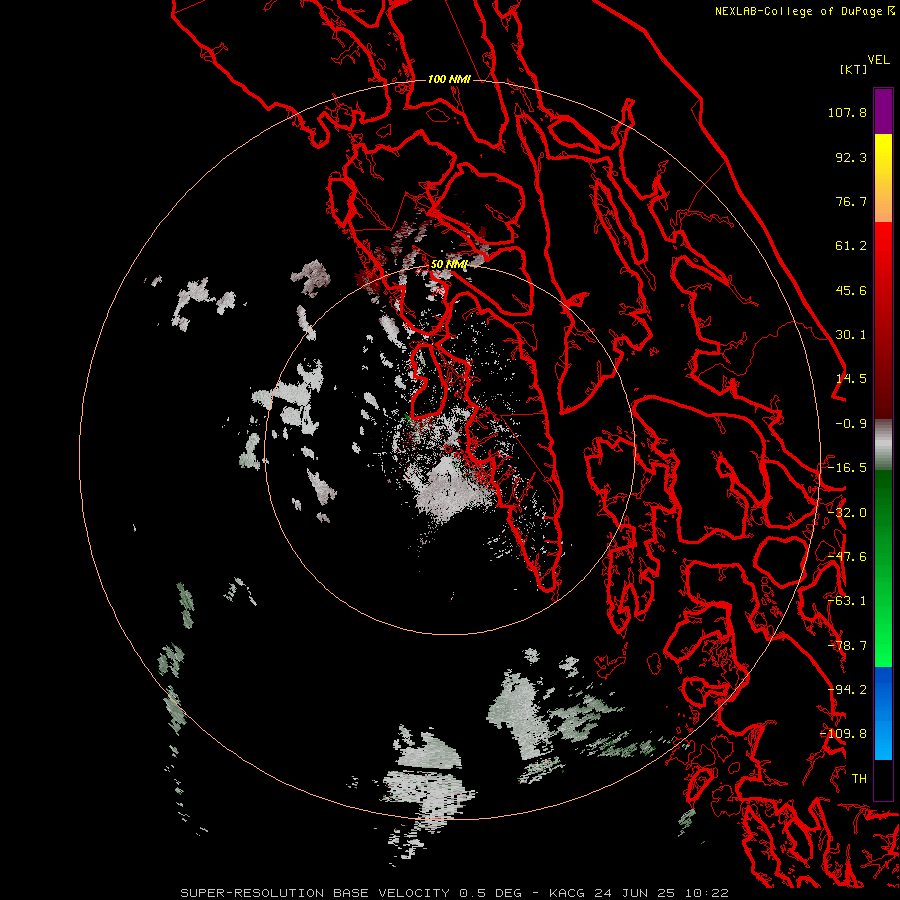Click the VEL legend title
900x900 pixels.
(878, 60)
